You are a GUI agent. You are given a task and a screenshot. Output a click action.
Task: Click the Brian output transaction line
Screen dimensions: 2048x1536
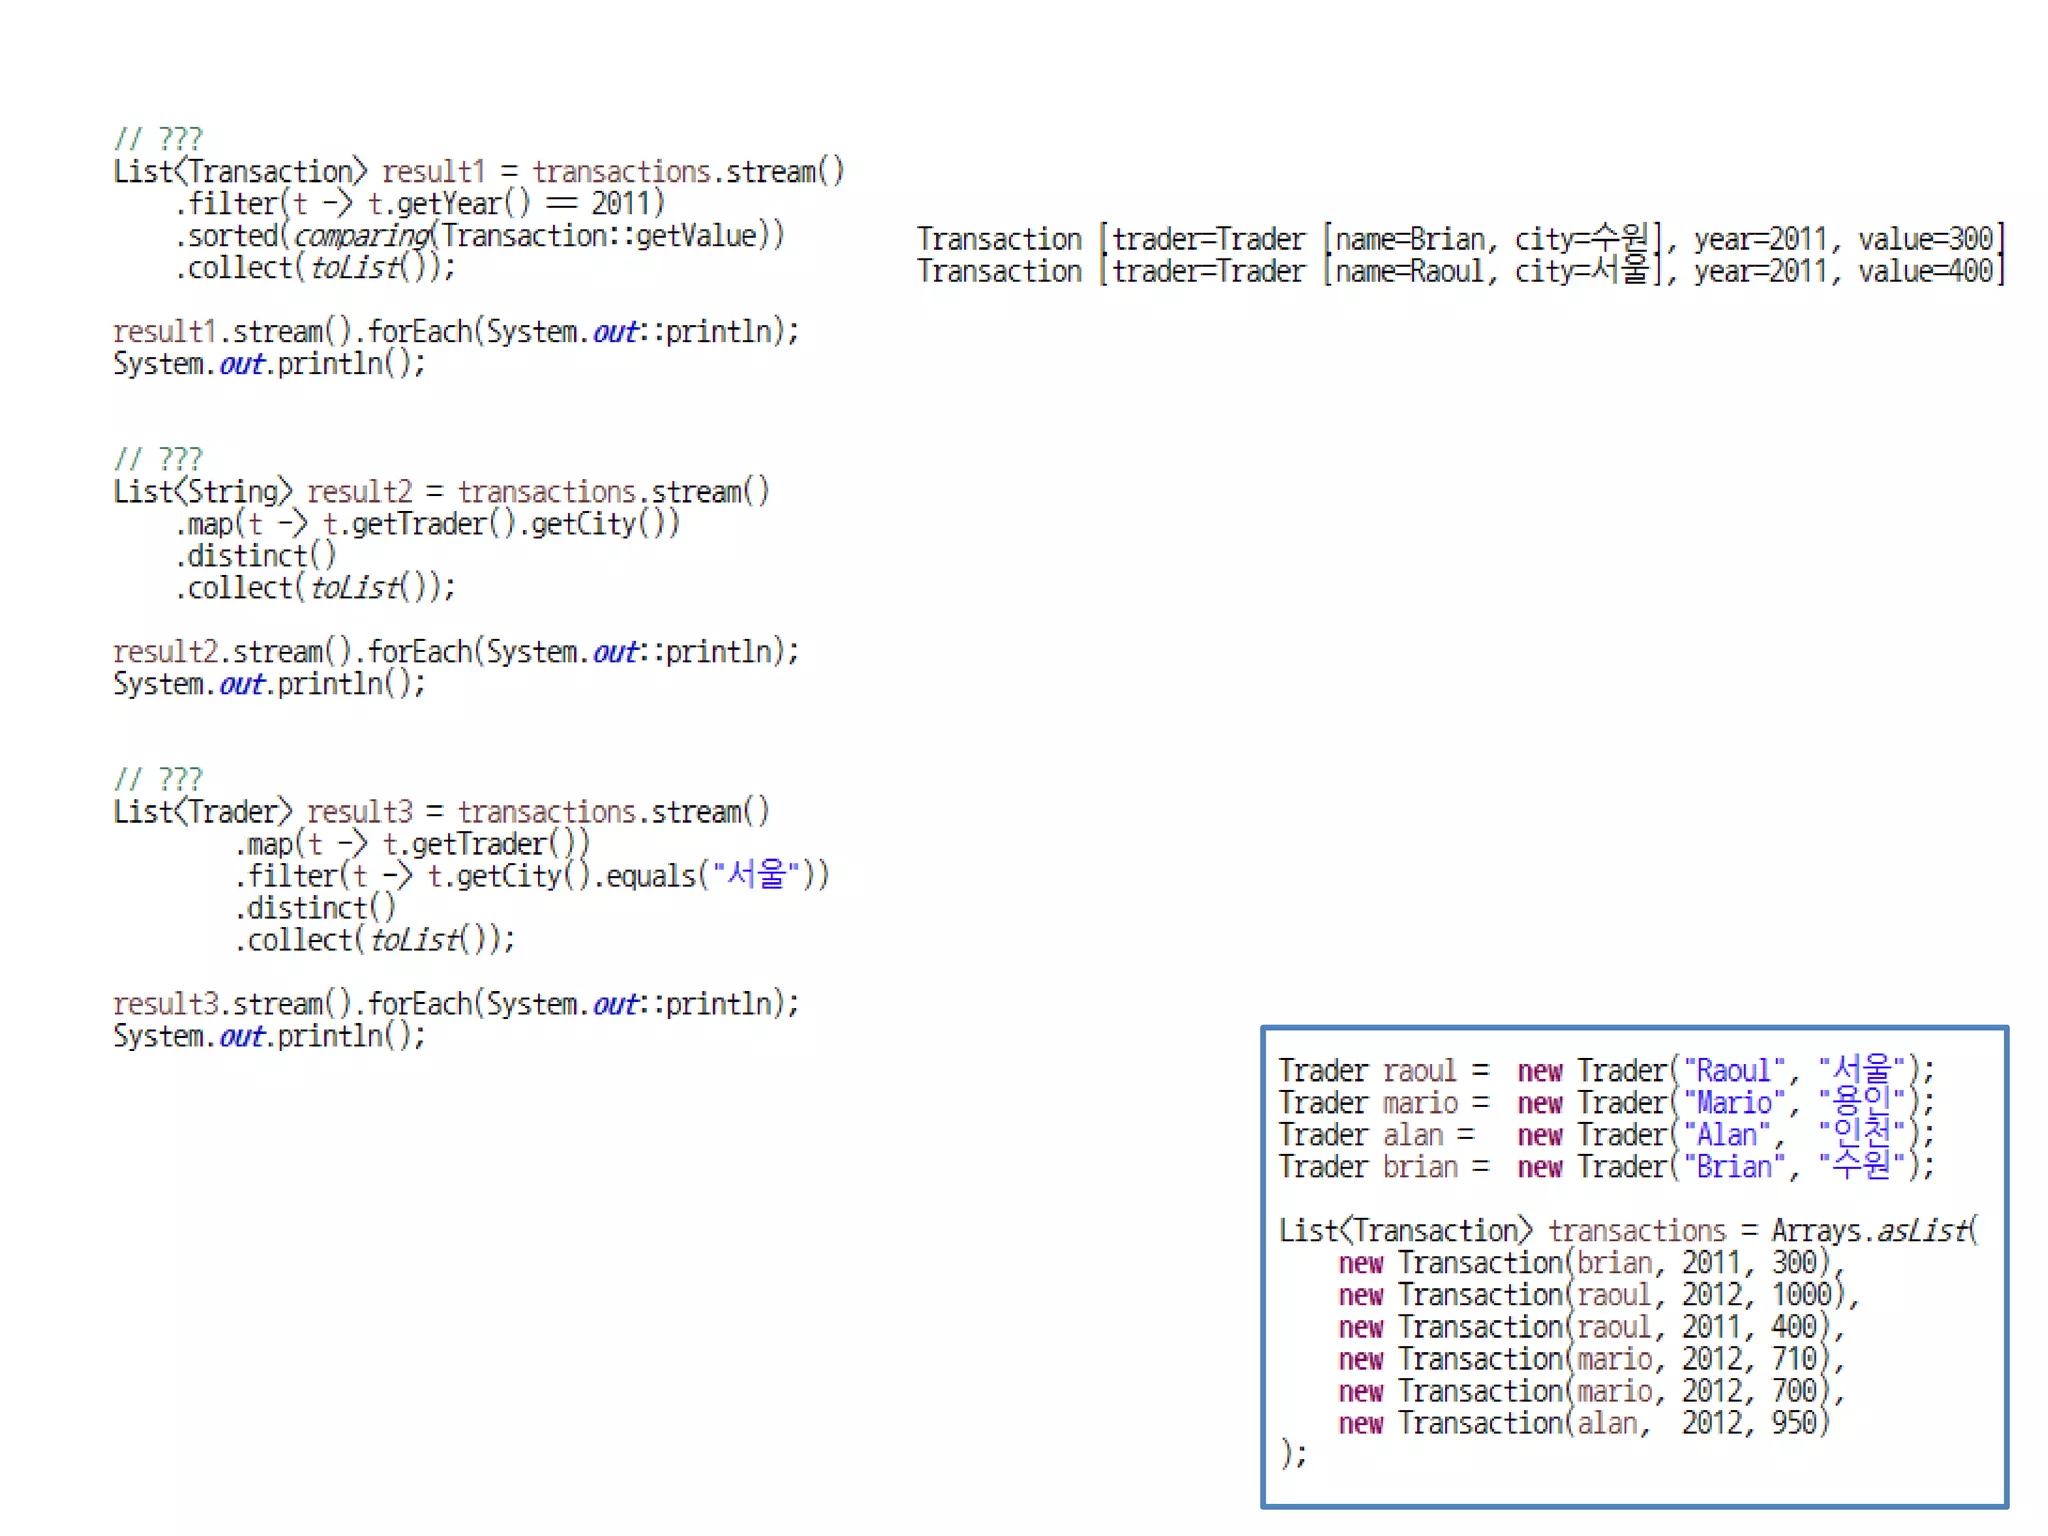(x=1460, y=239)
